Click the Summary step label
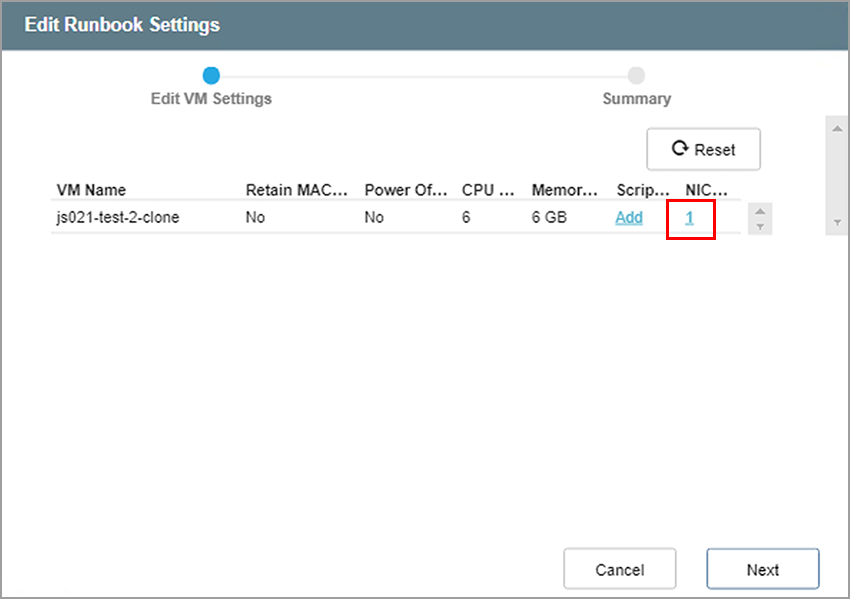Image resolution: width=850 pixels, height=599 pixels. pyautogui.click(x=636, y=99)
